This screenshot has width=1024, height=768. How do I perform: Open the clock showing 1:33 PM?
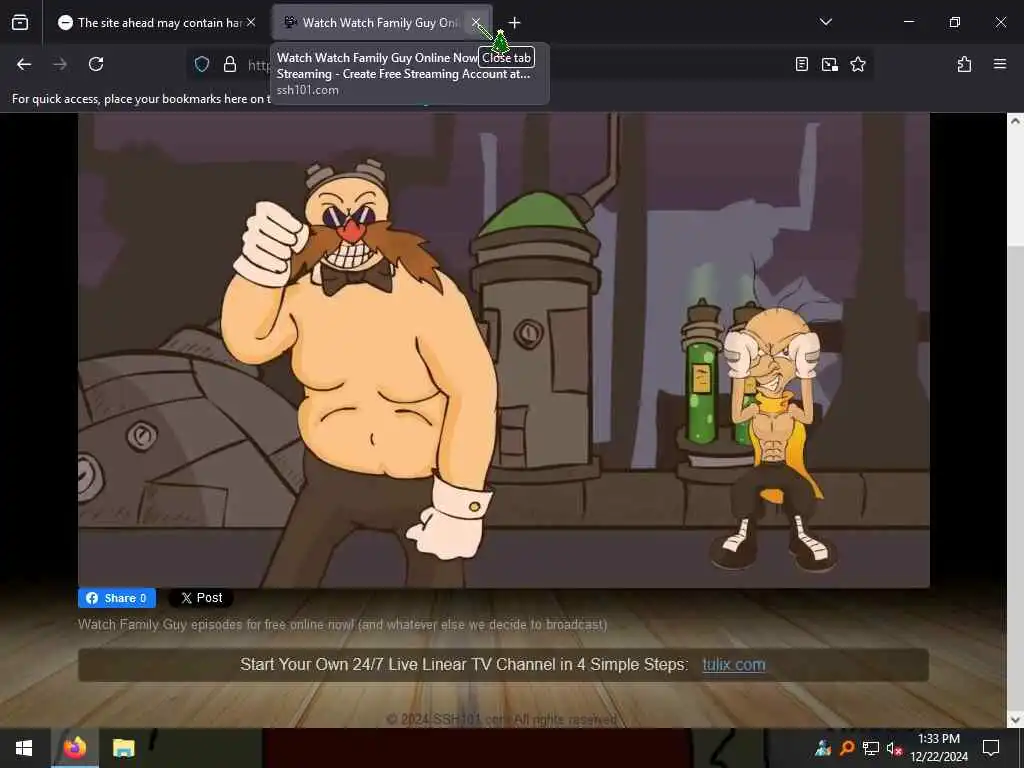point(939,748)
